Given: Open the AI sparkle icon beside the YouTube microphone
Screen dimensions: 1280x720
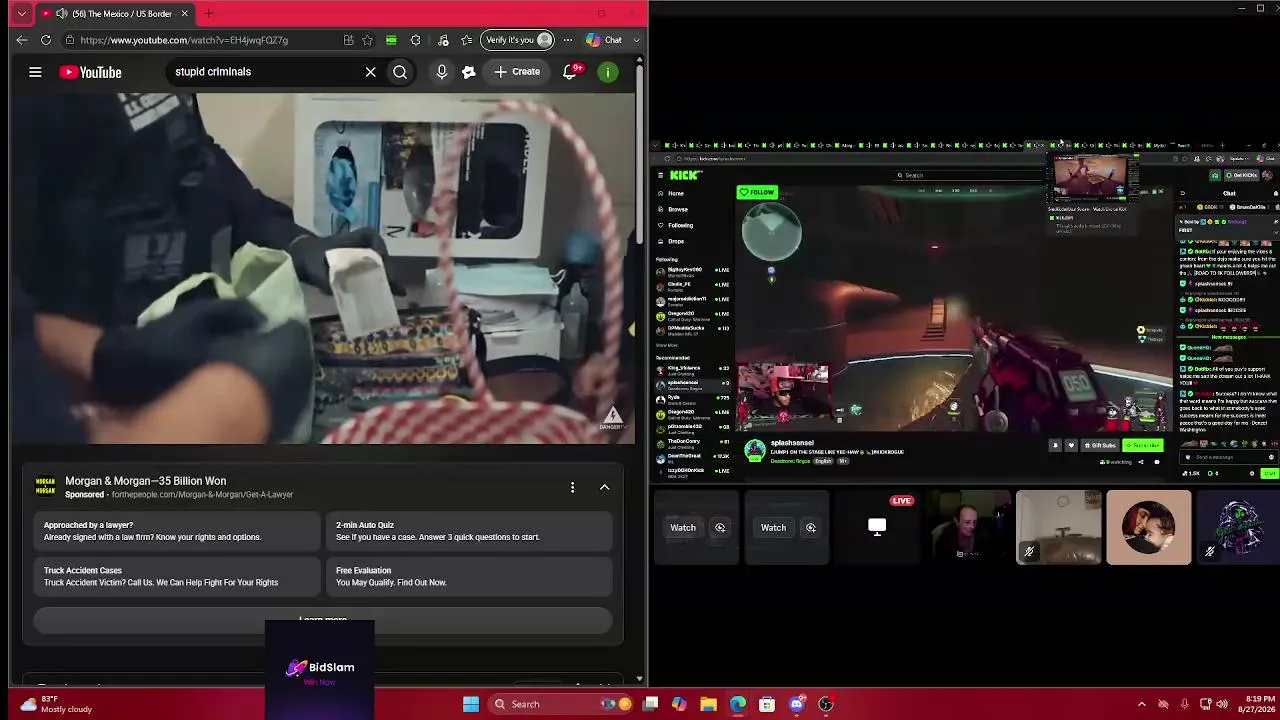Looking at the screenshot, I should tap(468, 72).
